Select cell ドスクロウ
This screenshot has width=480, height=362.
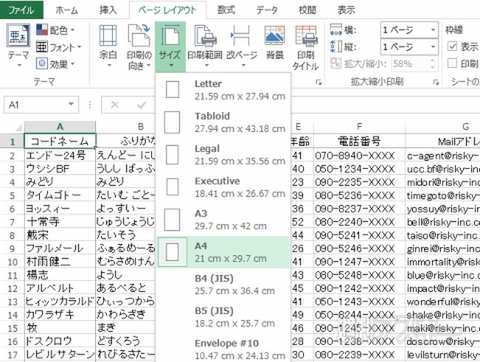60,341
